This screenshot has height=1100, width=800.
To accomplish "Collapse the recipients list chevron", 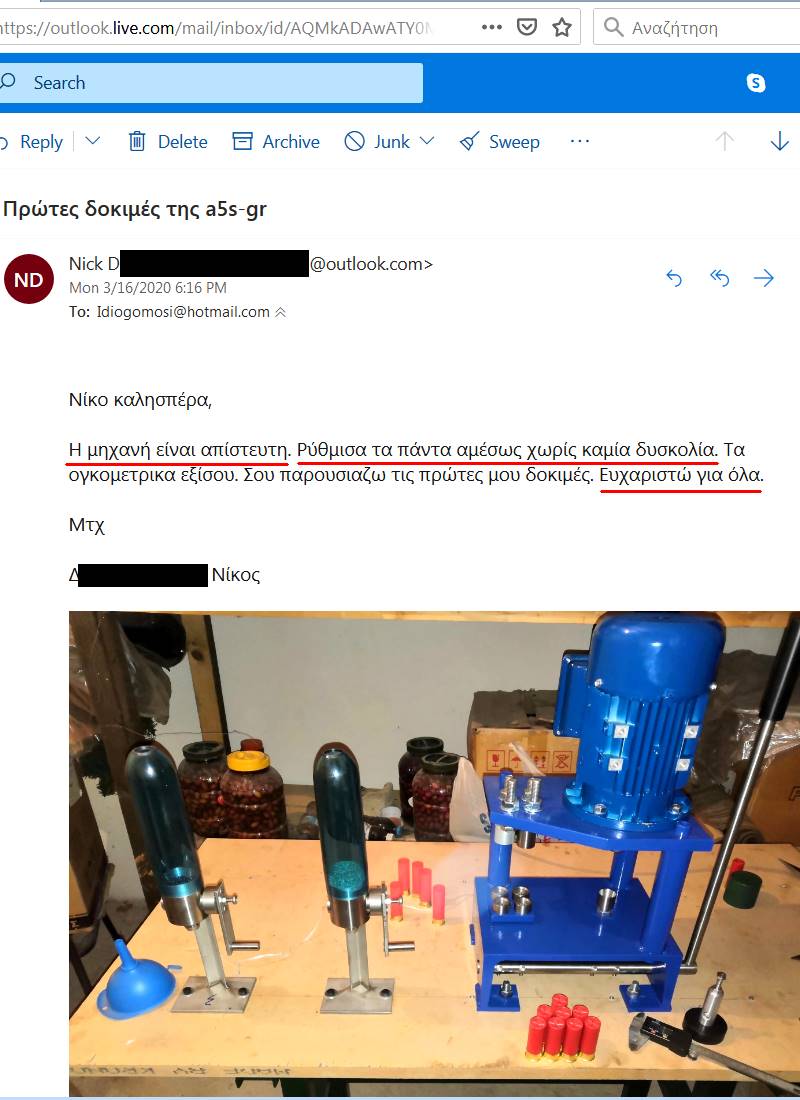I will coord(280,312).
